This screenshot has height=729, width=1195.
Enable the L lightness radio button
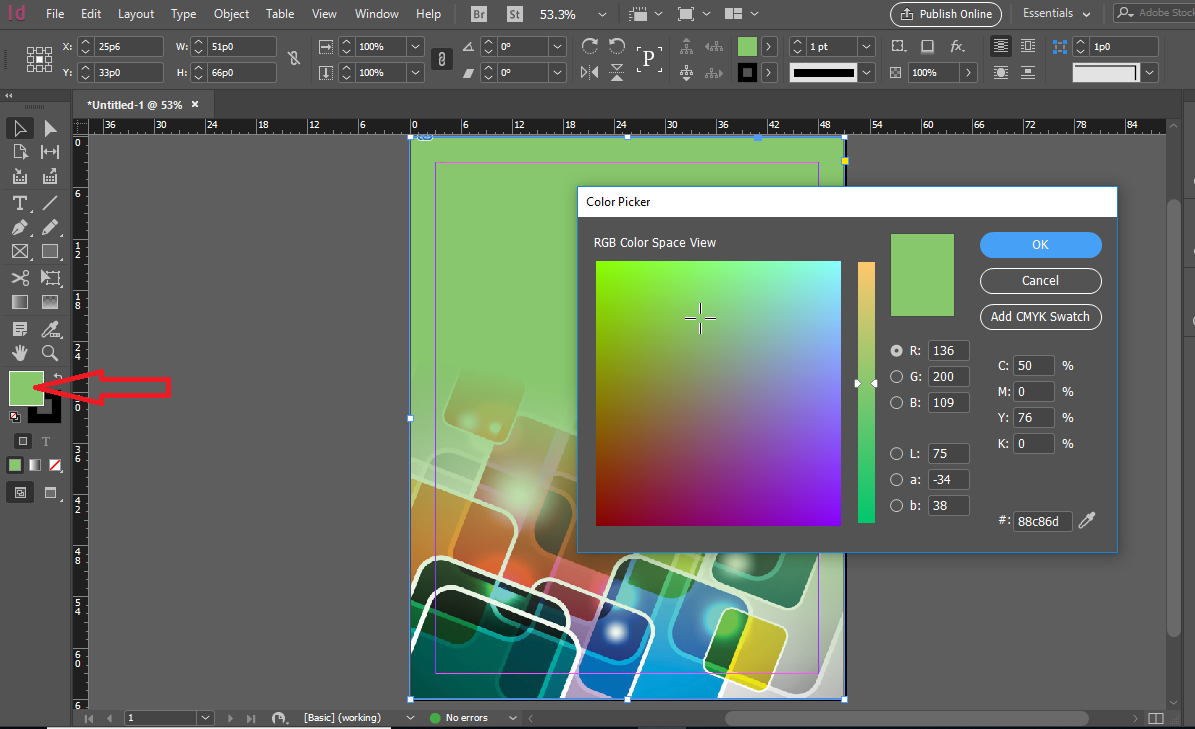click(897, 454)
